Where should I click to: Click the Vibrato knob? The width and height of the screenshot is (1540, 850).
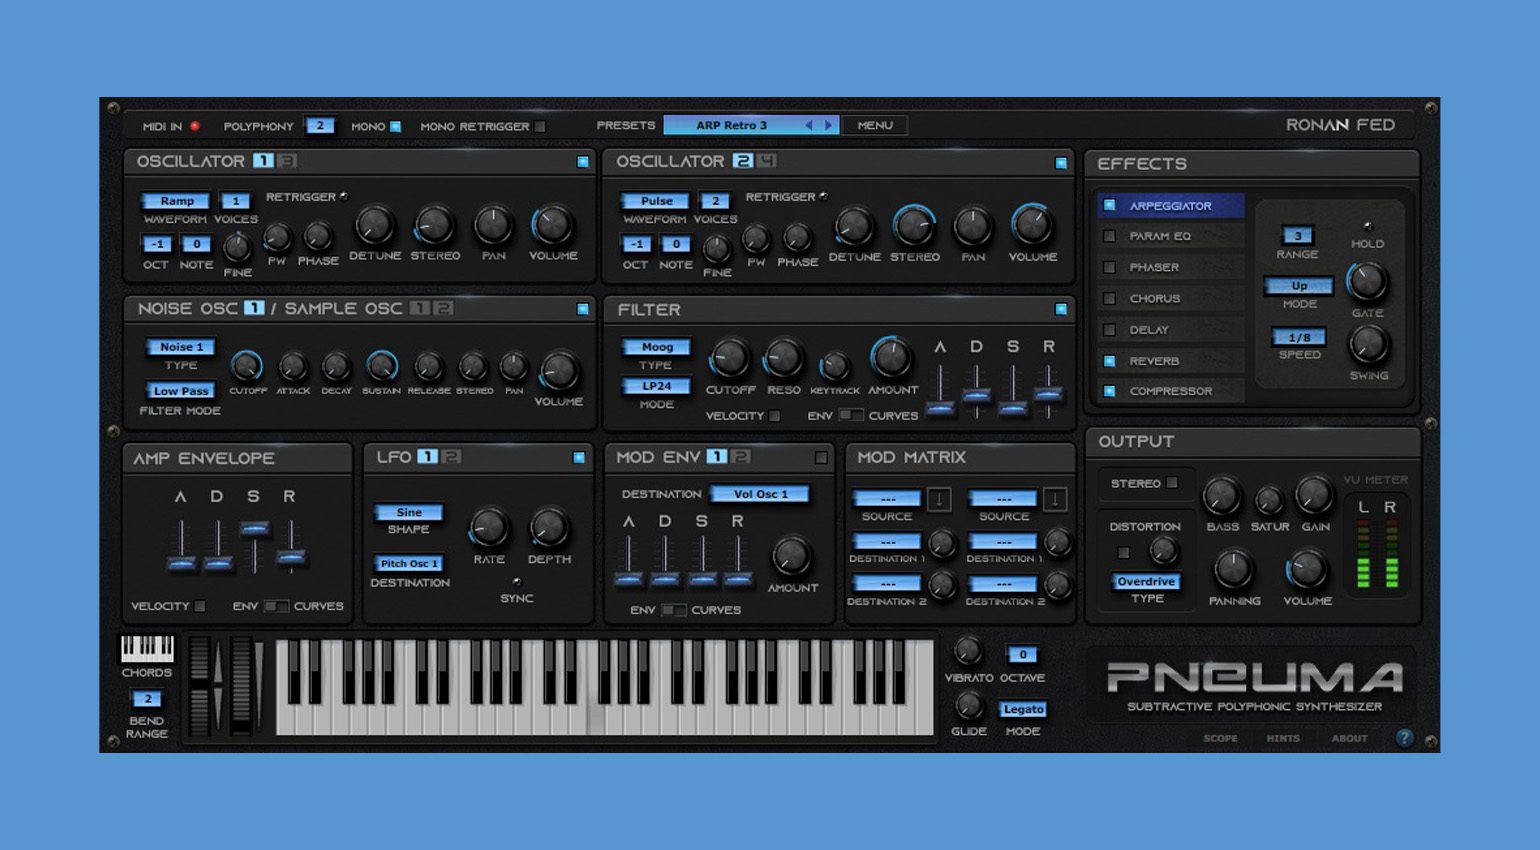(968, 652)
